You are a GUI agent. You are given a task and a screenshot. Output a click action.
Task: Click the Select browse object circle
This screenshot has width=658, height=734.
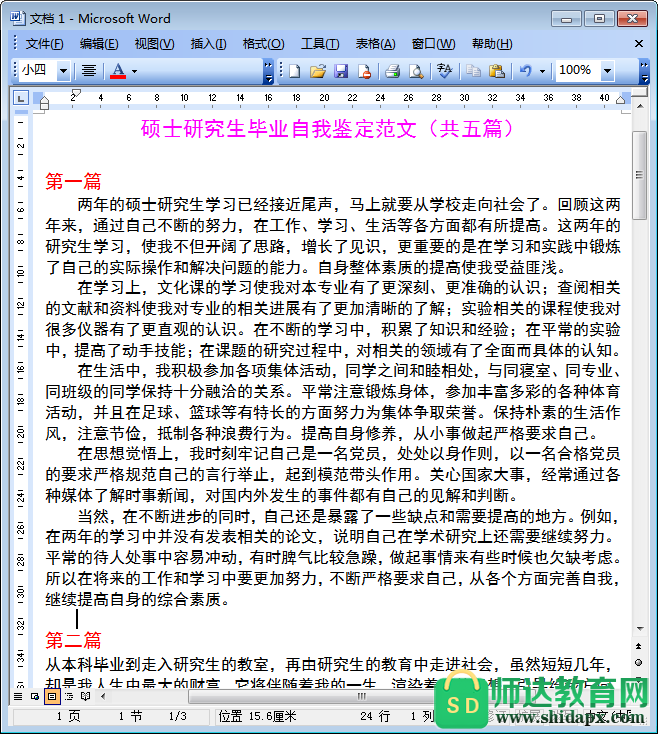point(639,662)
